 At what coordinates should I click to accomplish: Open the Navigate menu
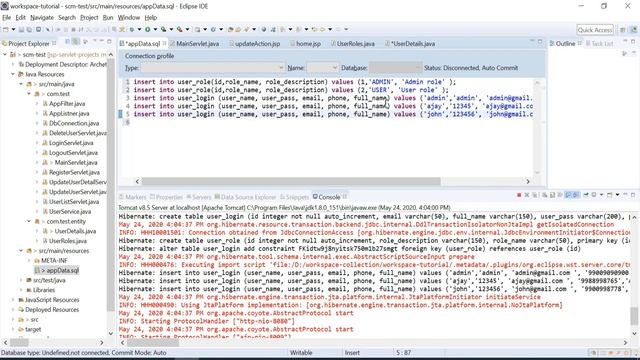(x=42, y=18)
